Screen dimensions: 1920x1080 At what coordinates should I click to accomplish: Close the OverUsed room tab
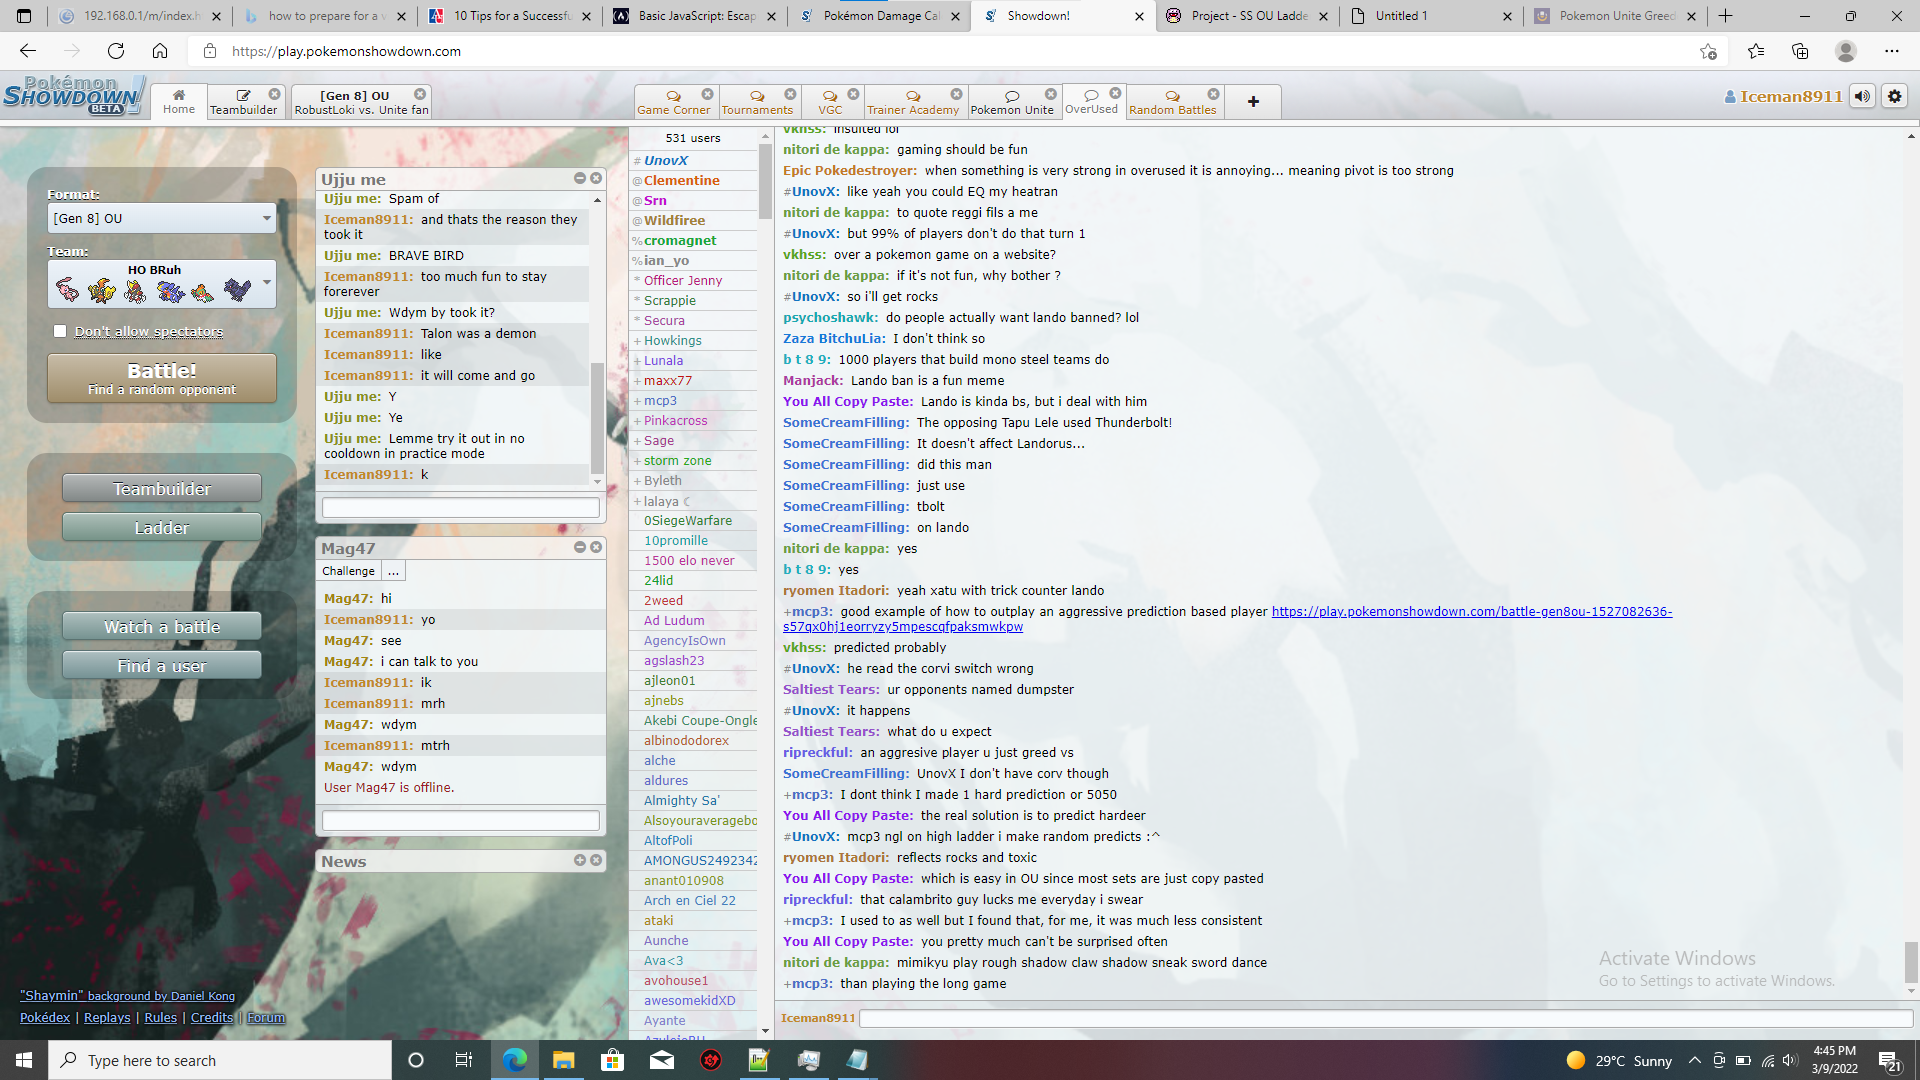coord(1116,93)
